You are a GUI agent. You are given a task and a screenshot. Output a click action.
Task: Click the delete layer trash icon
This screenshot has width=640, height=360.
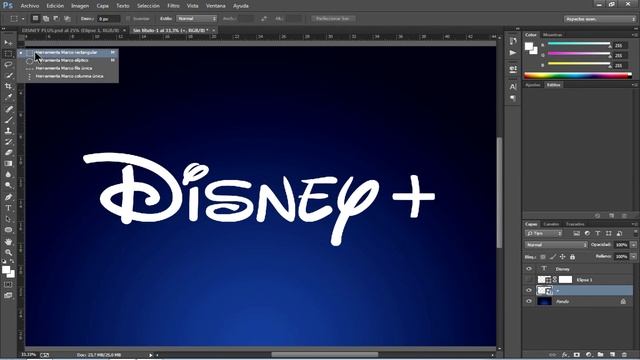(624, 355)
